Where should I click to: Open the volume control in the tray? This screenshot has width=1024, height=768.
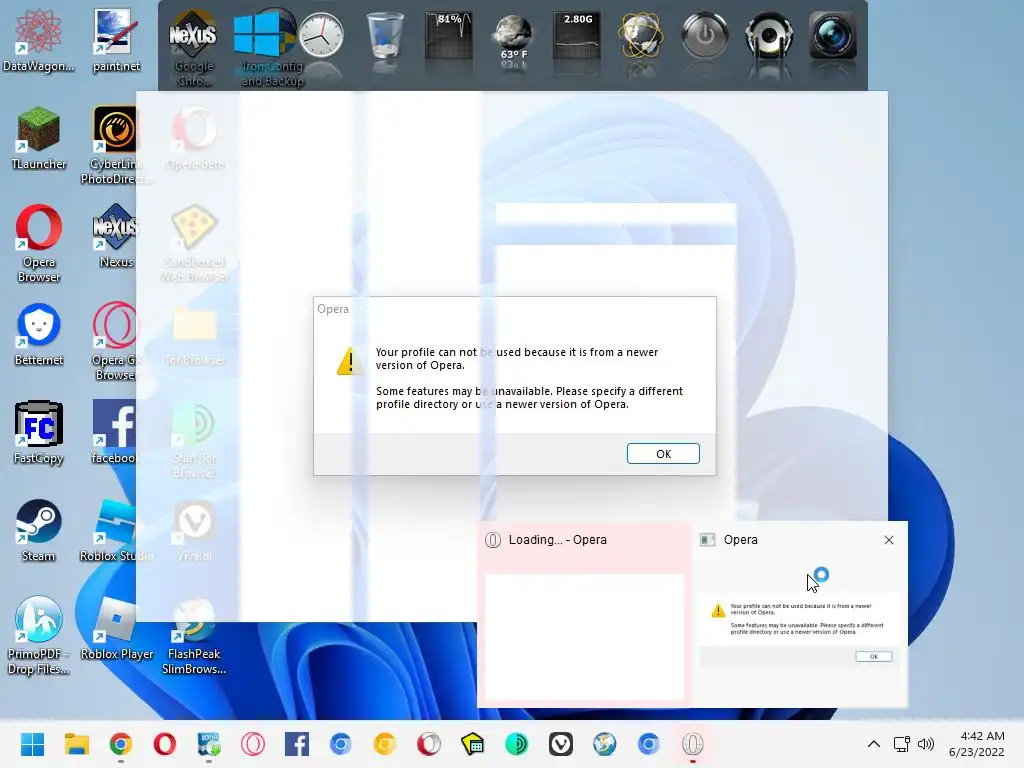925,744
